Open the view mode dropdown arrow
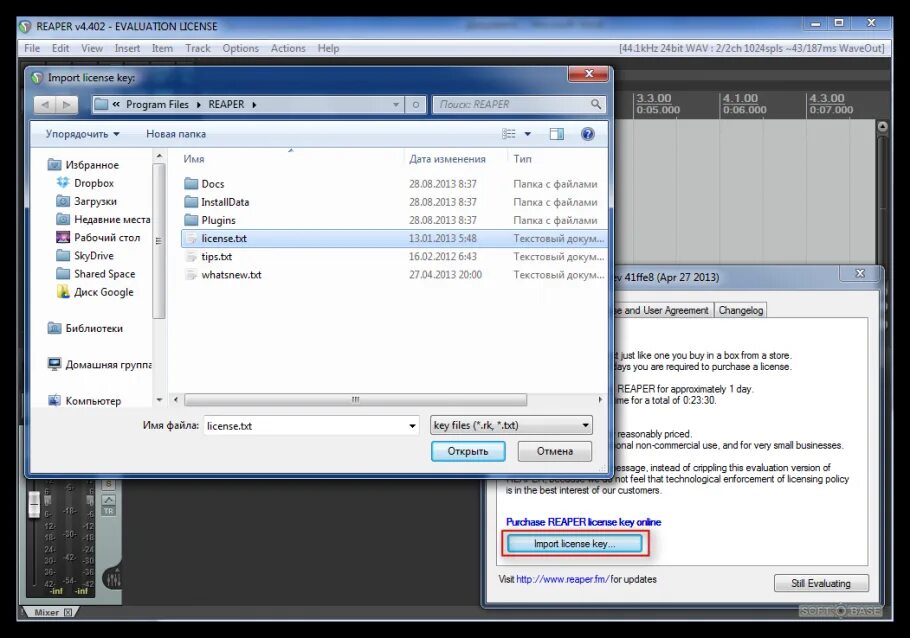The height and width of the screenshot is (638, 910). [528, 134]
